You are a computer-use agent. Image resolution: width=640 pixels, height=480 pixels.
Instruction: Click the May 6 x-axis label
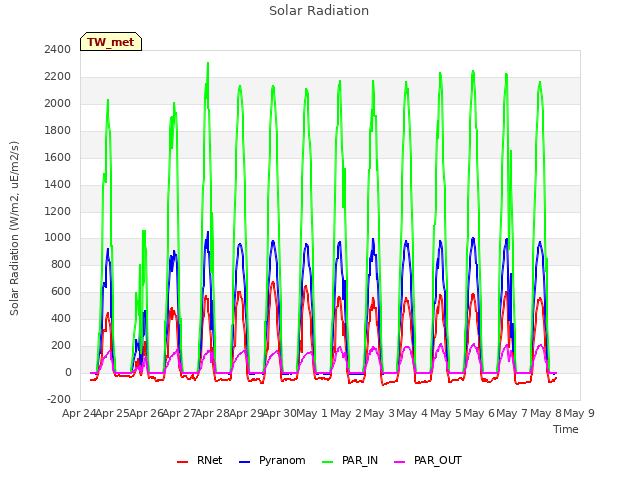coord(479,413)
